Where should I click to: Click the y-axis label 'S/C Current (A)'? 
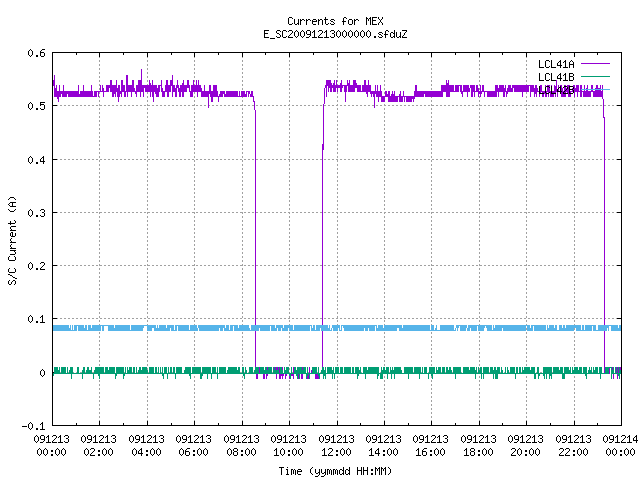13,241
